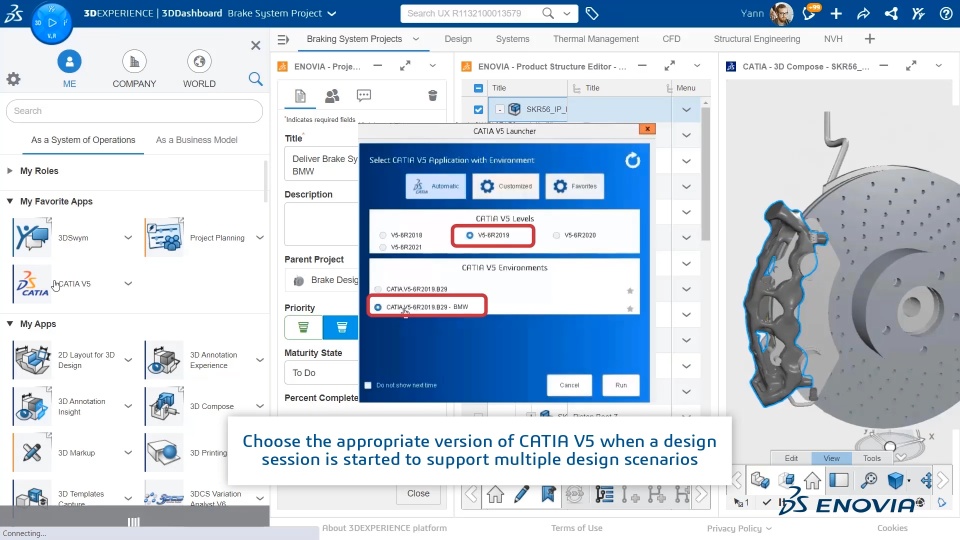Click the home view icon in 3D Compose toolbar
Image resolution: width=960 pixels, height=540 pixels.
[812, 481]
